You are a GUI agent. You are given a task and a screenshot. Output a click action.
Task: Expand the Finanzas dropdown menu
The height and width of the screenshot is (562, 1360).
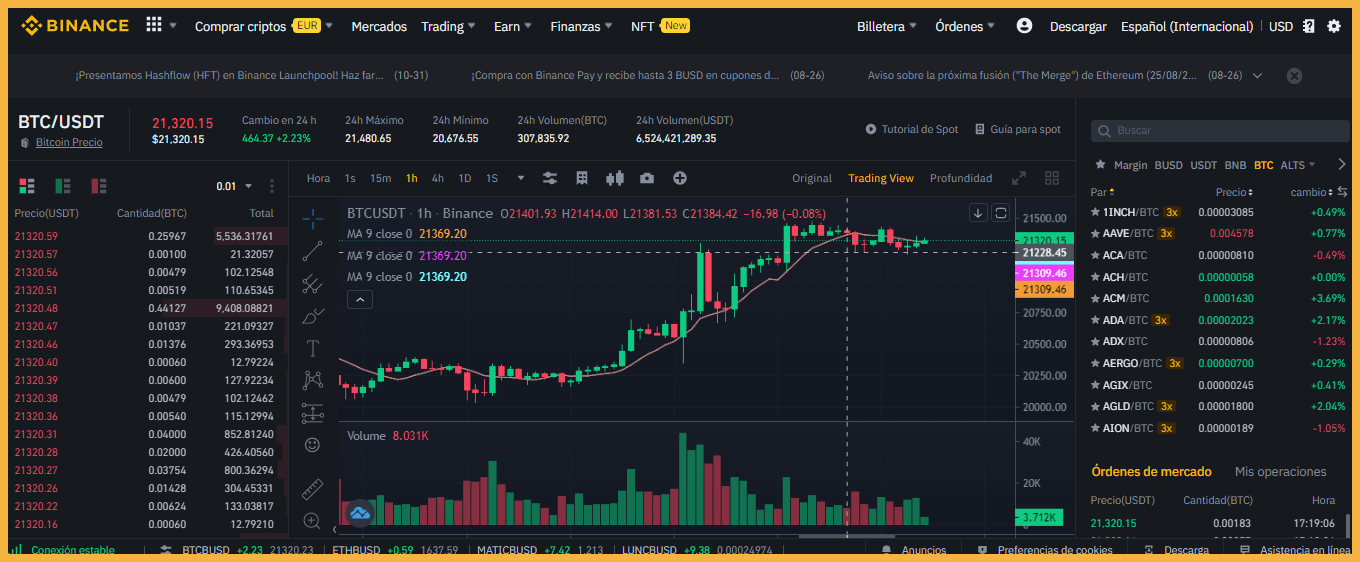[x=582, y=26]
